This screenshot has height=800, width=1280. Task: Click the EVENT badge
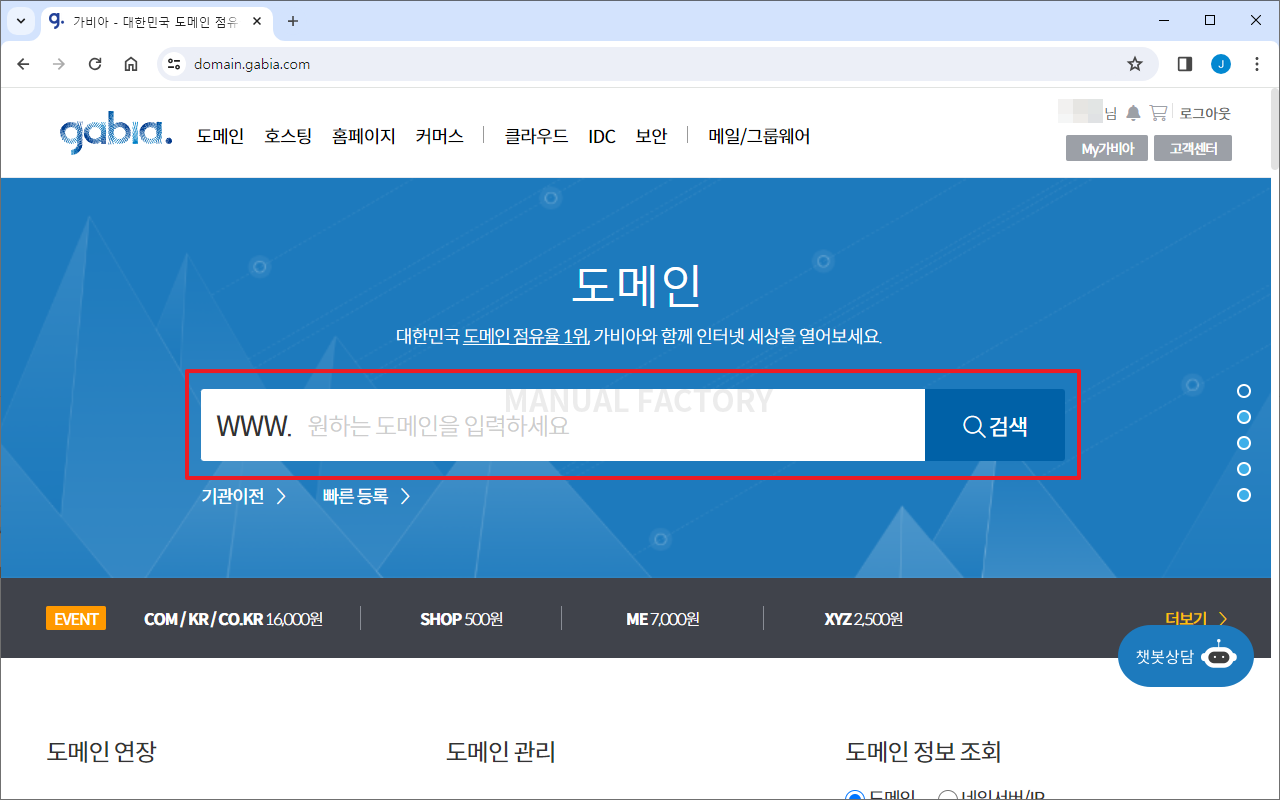coord(76,618)
